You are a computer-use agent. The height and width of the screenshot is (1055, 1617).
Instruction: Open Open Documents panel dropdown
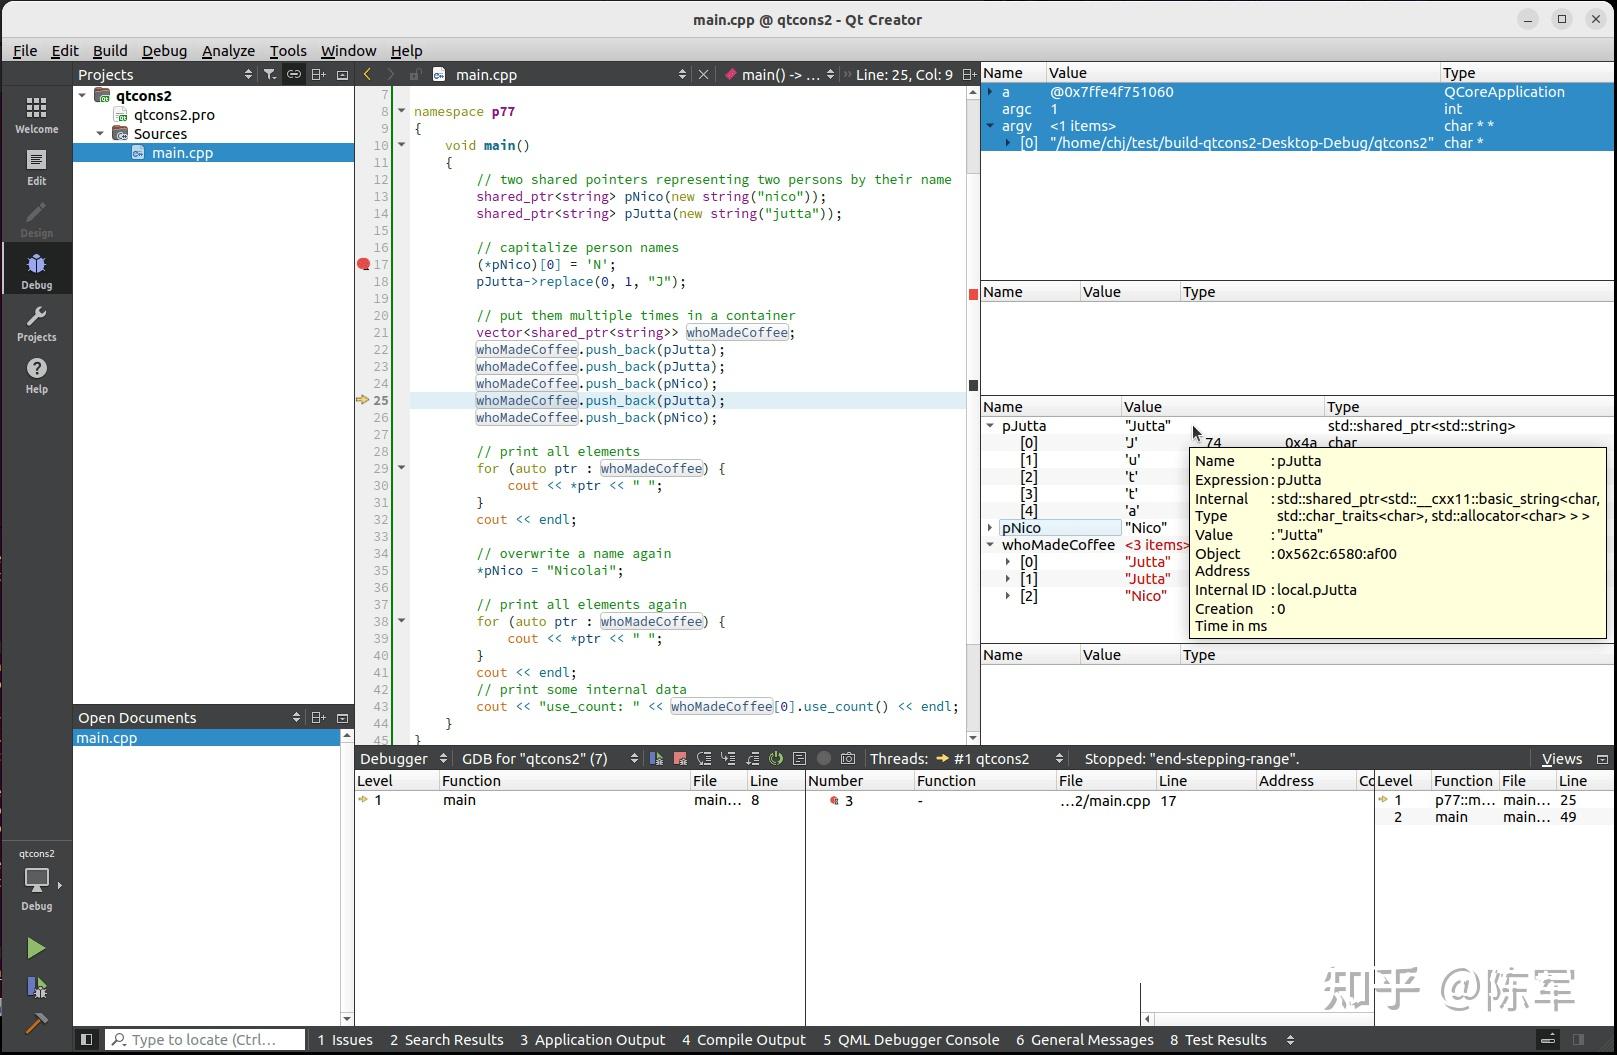tap(189, 718)
